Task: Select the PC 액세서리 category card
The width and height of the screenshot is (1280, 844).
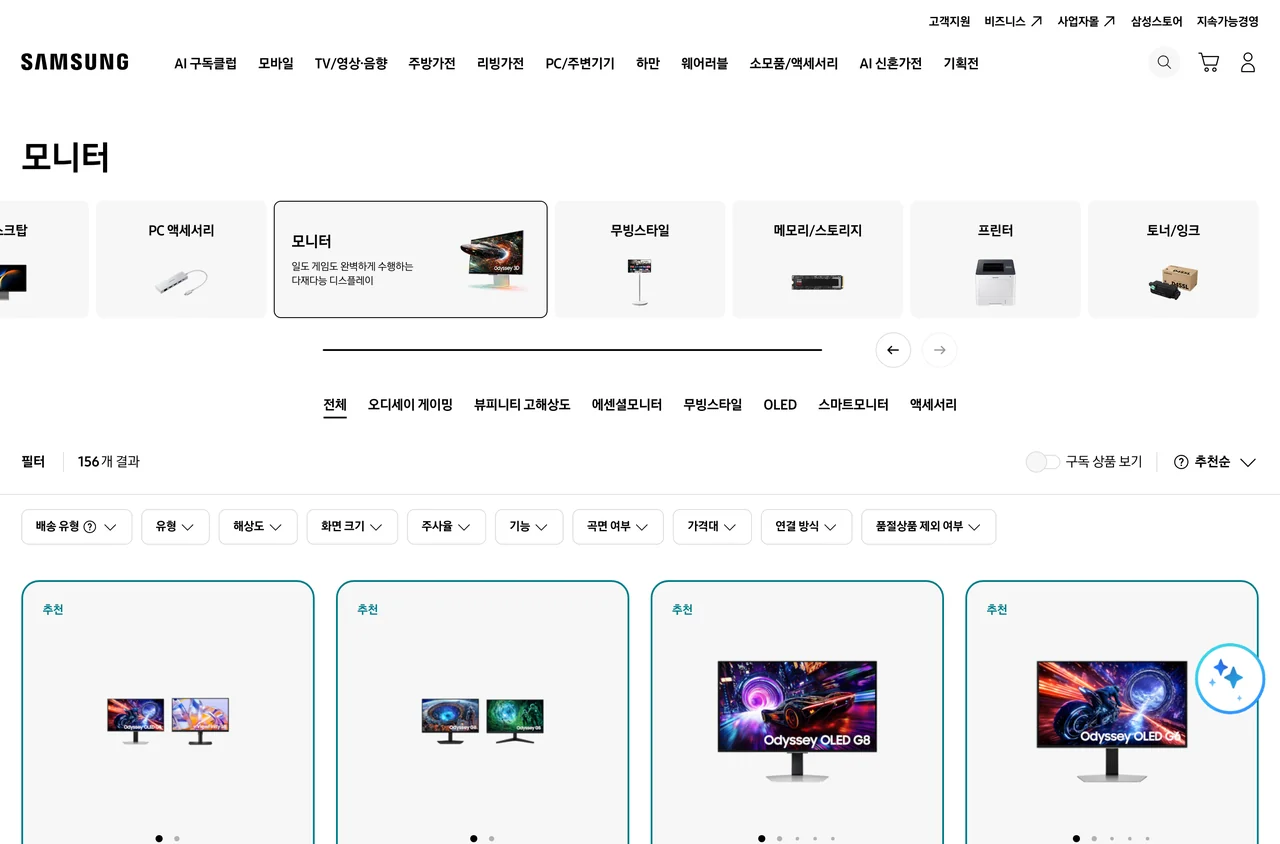Action: [x=182, y=260]
